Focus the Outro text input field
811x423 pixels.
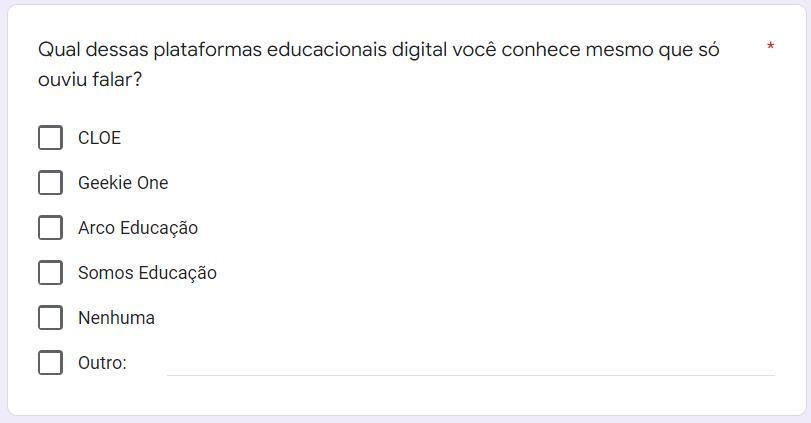(470, 363)
